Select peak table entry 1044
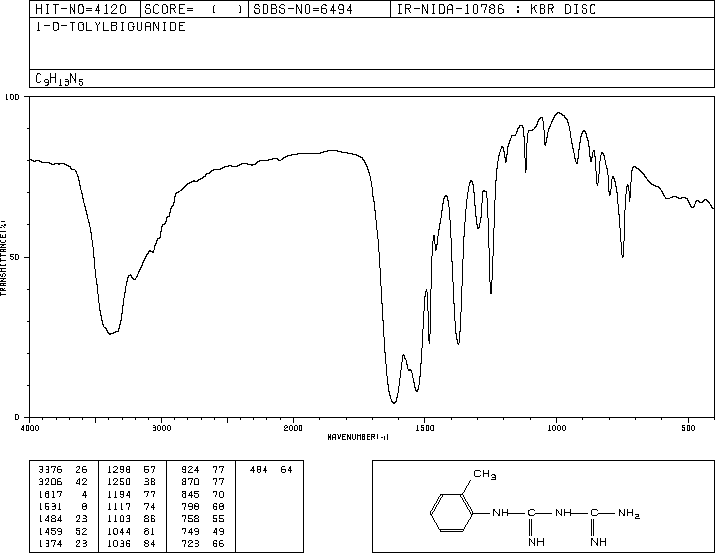Screen dimensions: 715x553 click(131, 531)
